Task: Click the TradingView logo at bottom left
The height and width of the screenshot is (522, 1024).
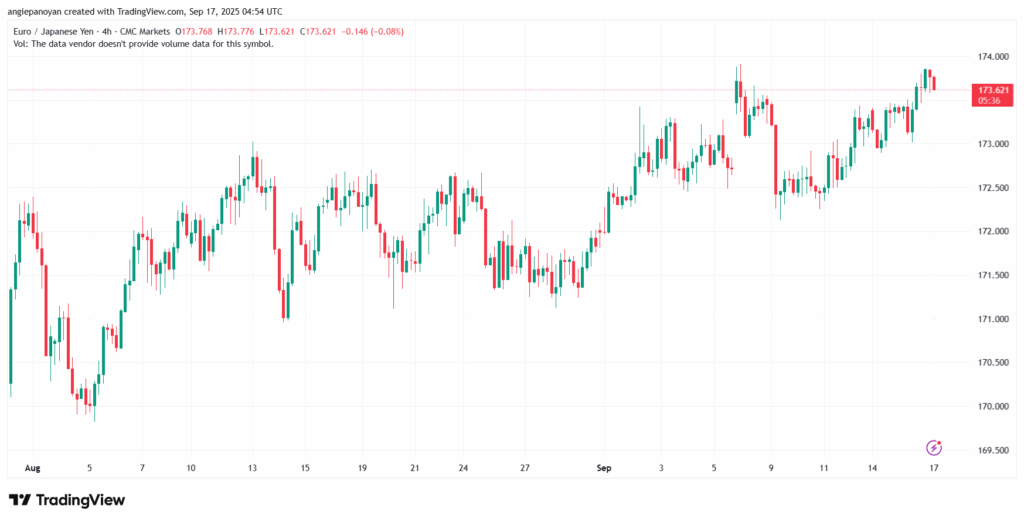Action: [67, 500]
